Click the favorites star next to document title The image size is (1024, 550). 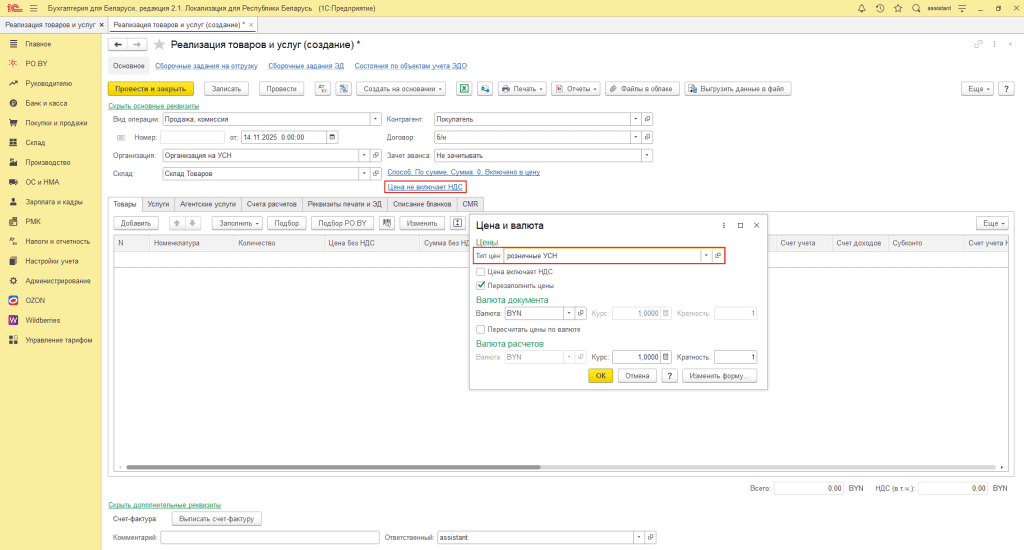[x=159, y=45]
